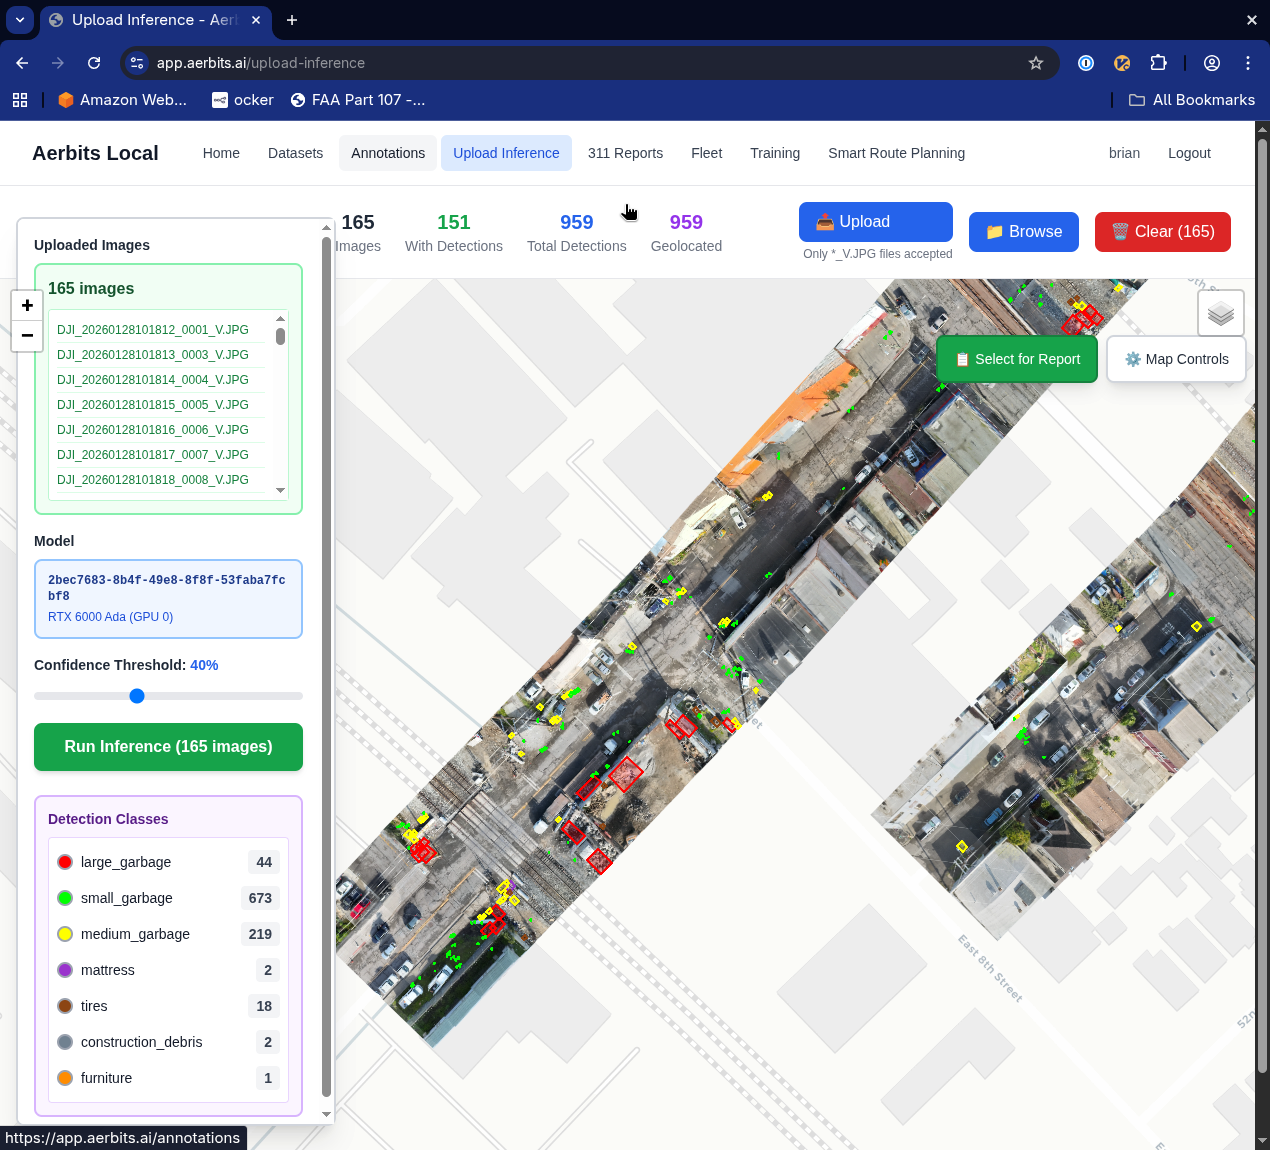Open the All Bookmarks dropdown
Screen dimensions: 1270x1150
coord(1191,99)
